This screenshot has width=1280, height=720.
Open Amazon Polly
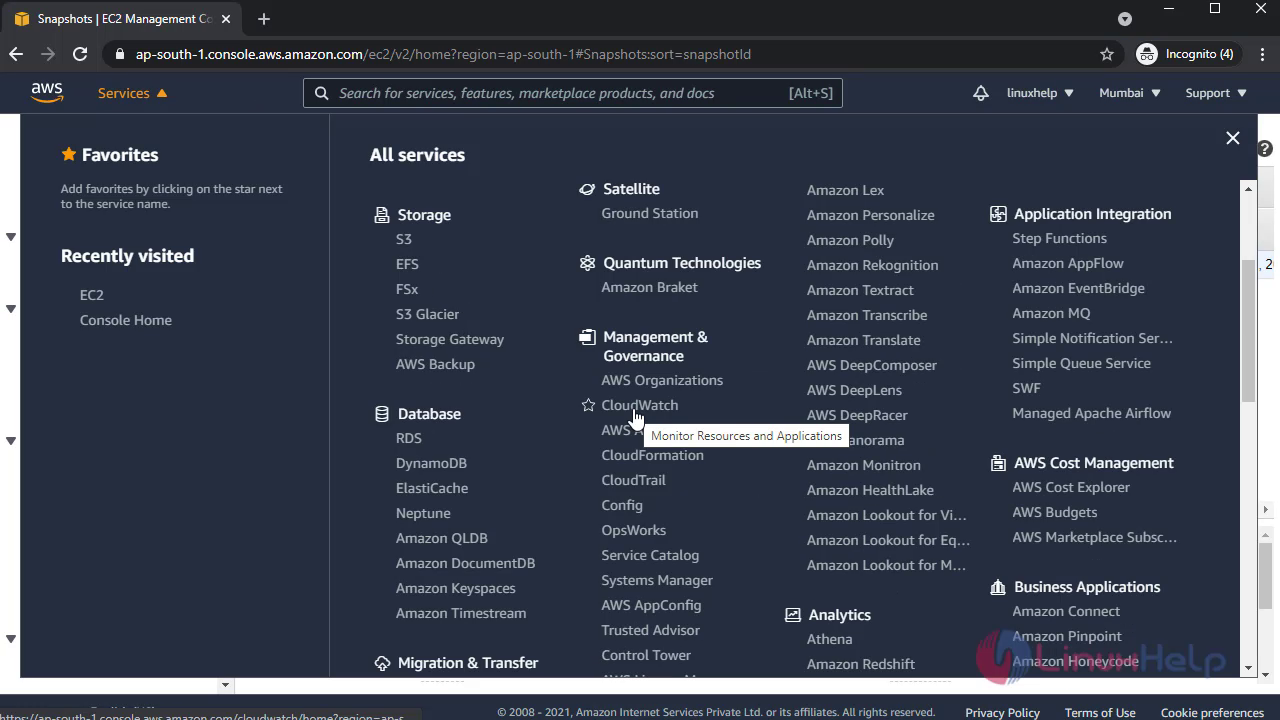coord(850,240)
